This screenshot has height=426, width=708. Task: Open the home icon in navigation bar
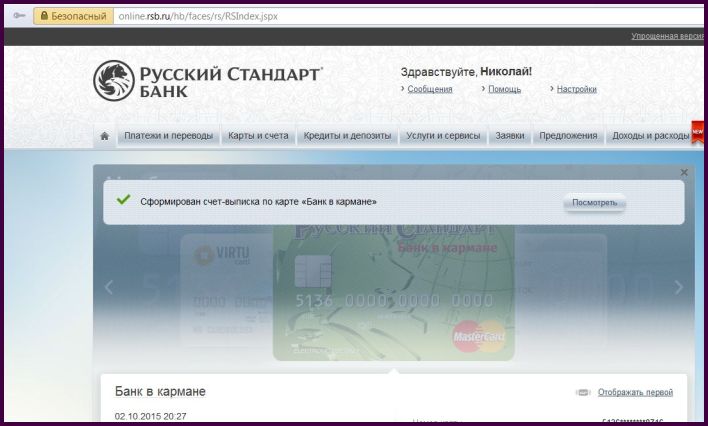[105, 136]
